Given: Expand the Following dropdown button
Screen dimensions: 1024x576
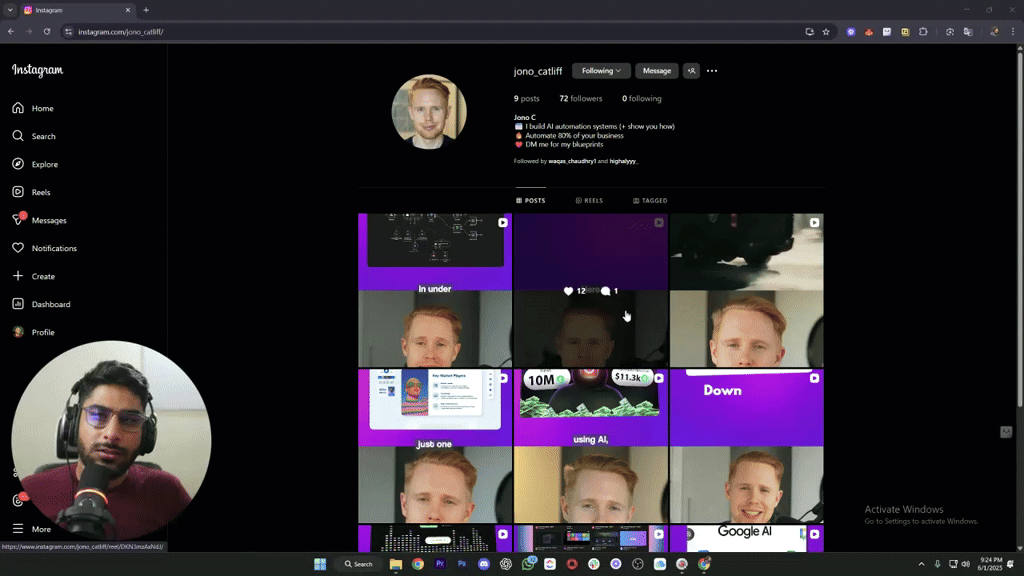Looking at the screenshot, I should point(601,71).
